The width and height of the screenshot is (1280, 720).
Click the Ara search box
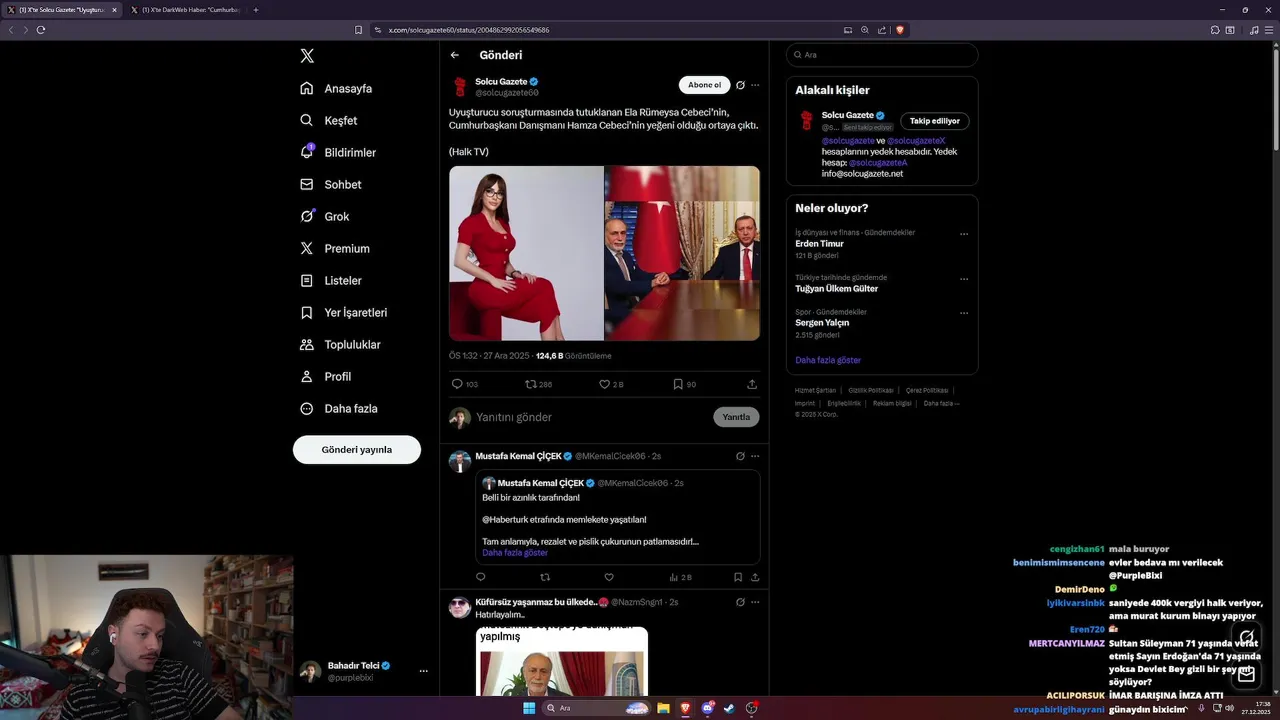click(x=882, y=55)
